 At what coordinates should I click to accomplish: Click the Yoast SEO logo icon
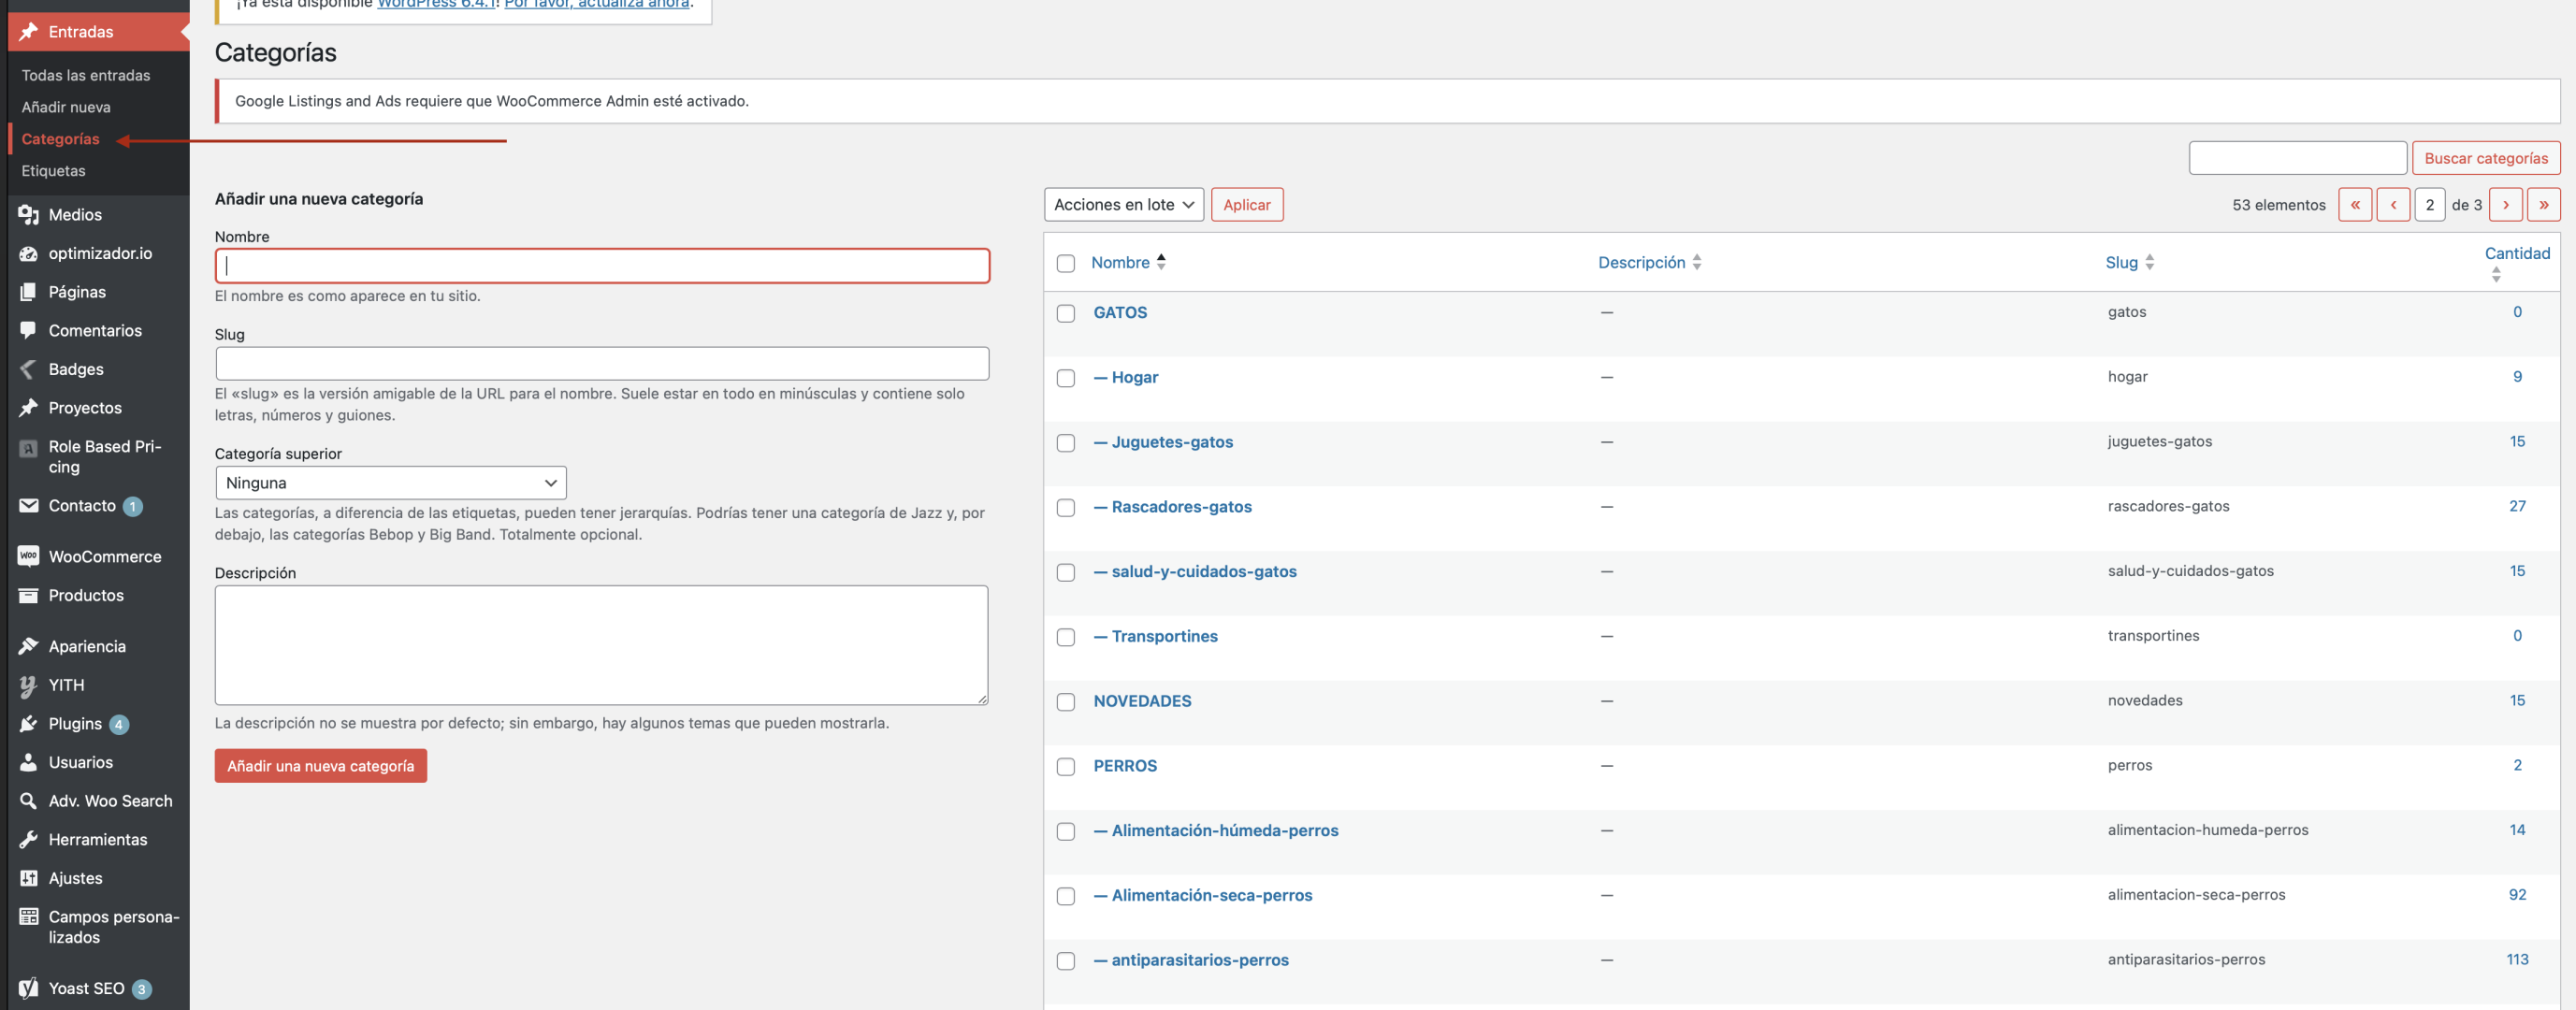(28, 989)
